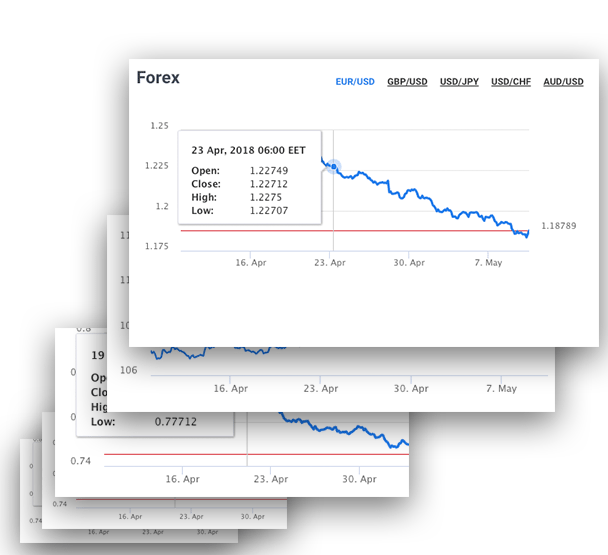Click the highlighted 23 Apr data point marker
Image resolution: width=608 pixels, height=555 pixels.
tap(333, 167)
